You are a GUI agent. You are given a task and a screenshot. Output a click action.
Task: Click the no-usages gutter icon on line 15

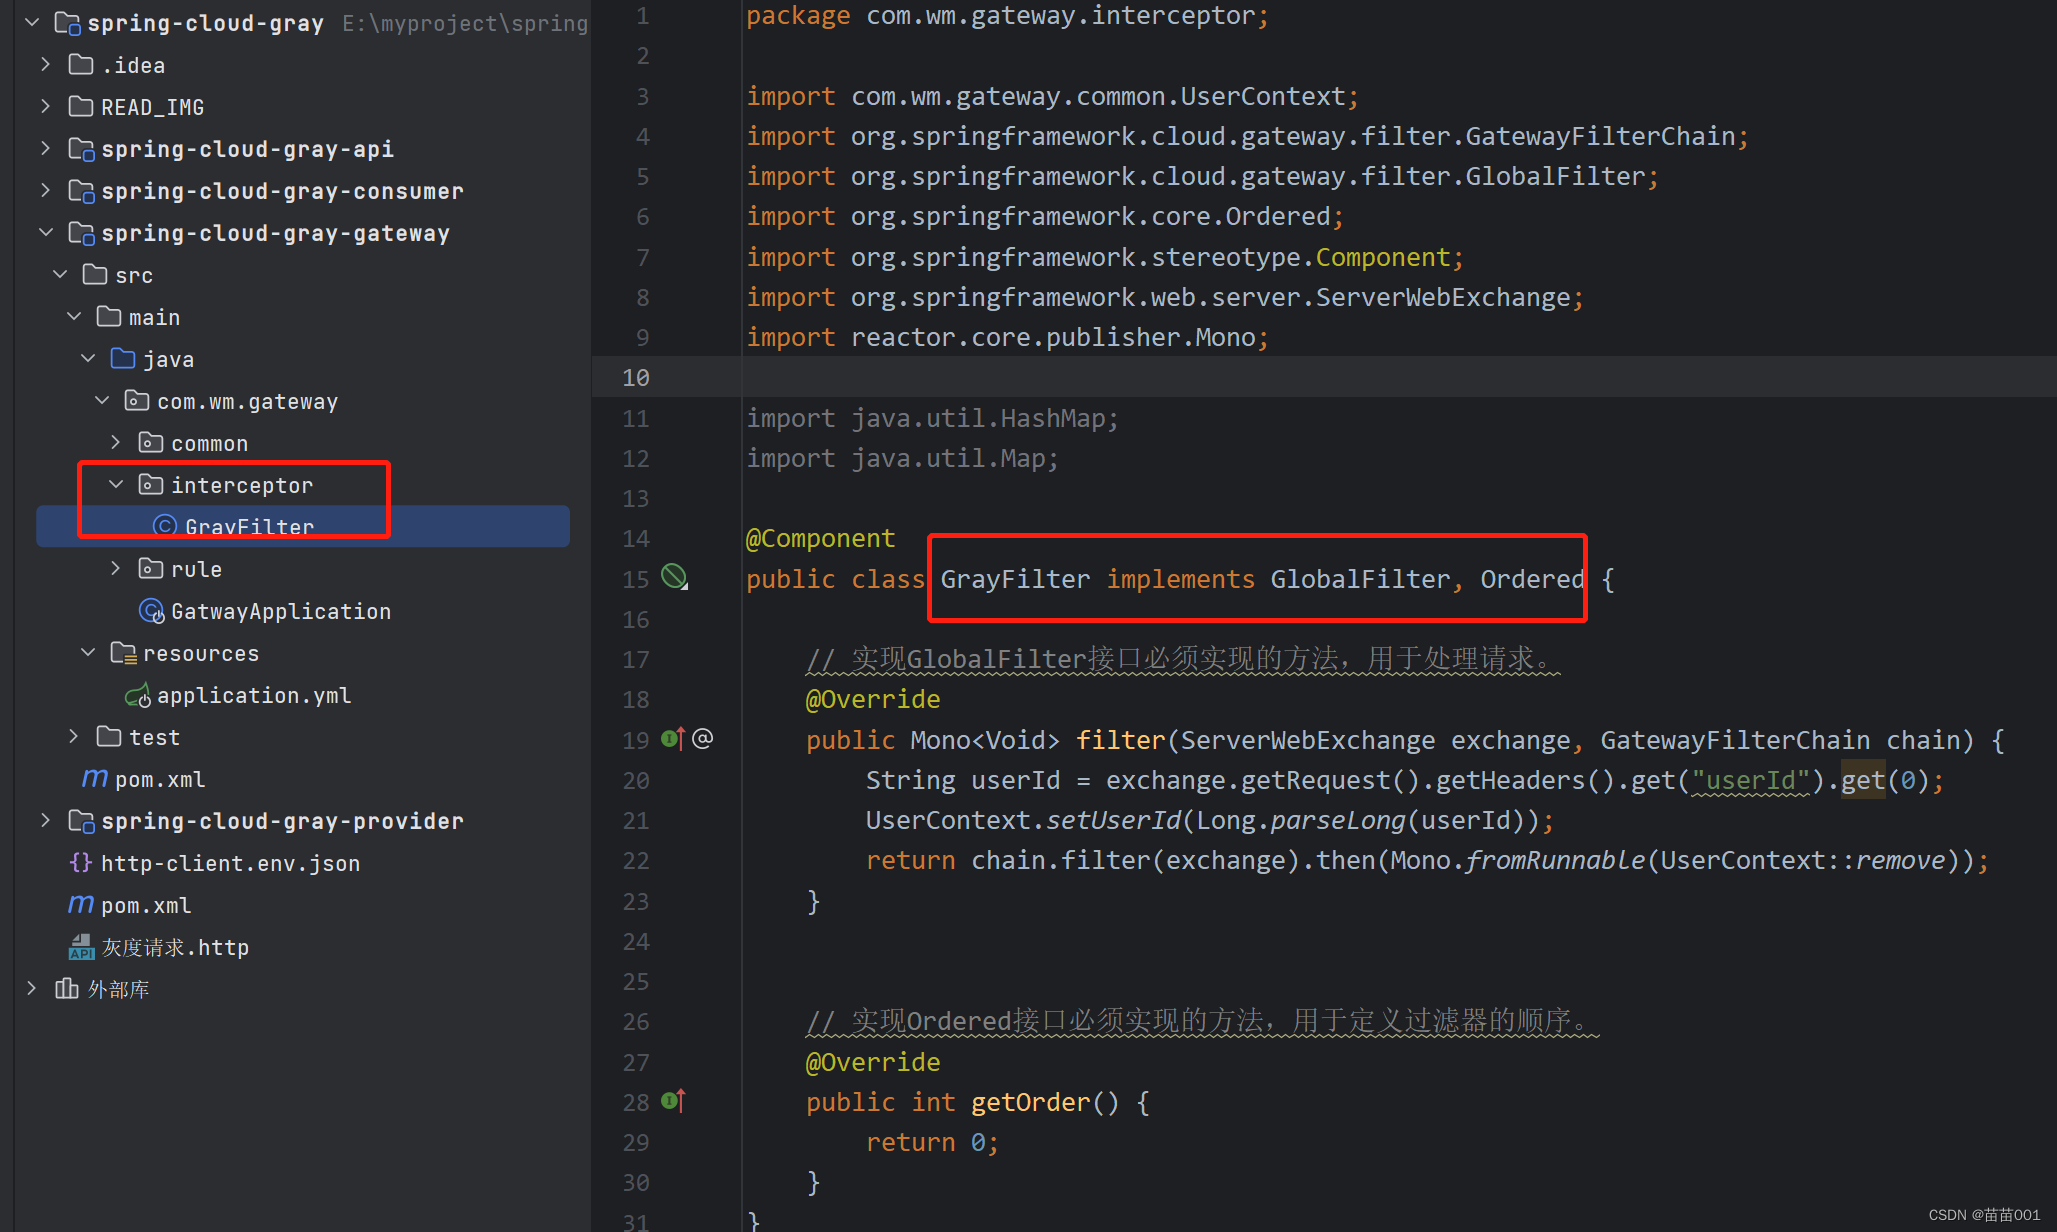pyautogui.click(x=675, y=577)
